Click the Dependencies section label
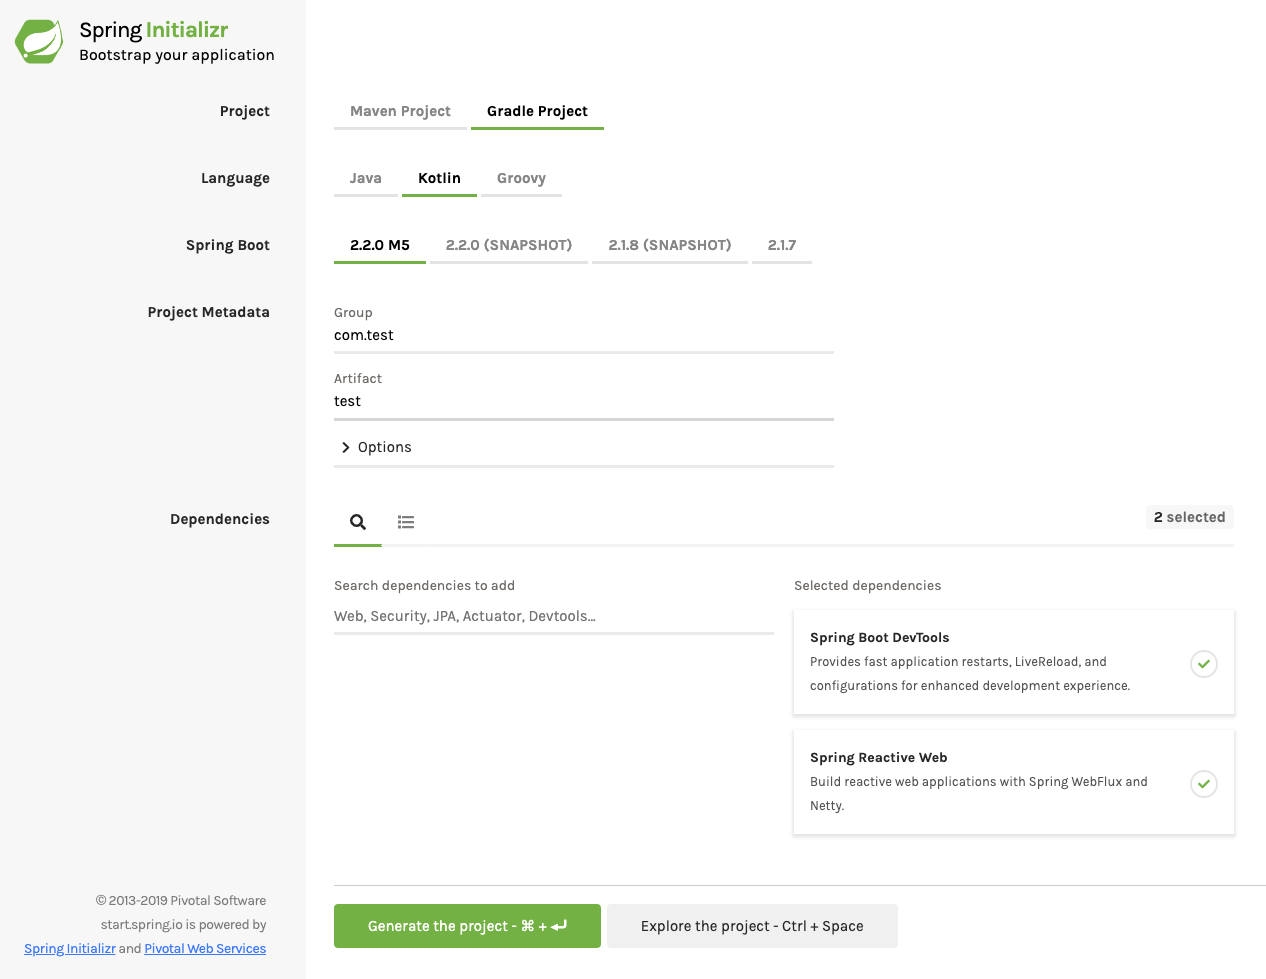Screen dimensions: 1266x979 220,519
